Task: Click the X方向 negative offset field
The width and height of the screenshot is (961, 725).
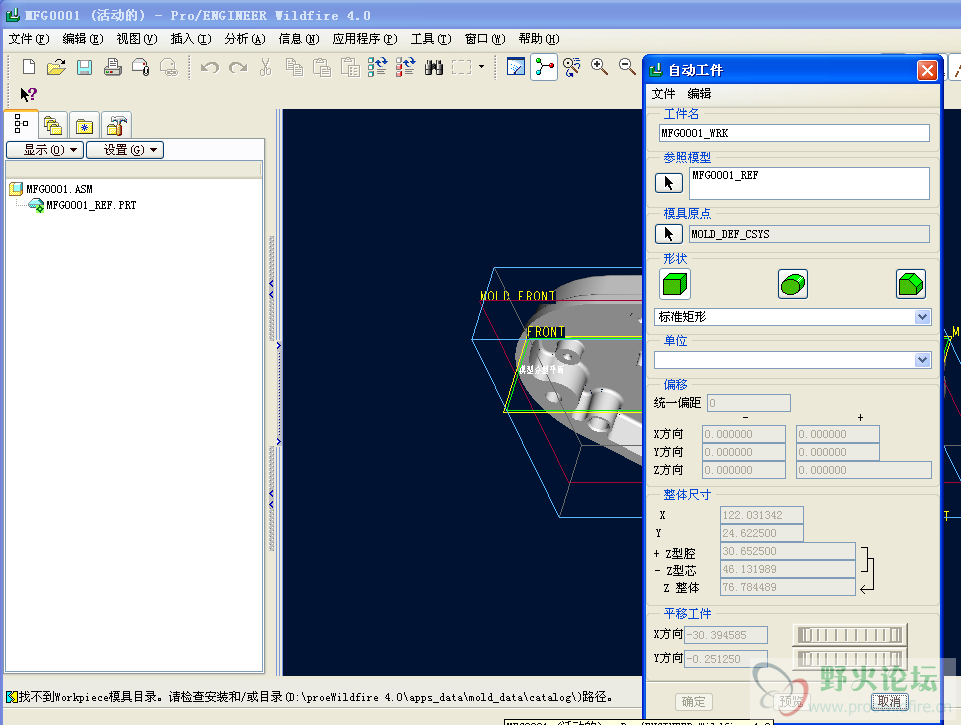Action: 744,434
